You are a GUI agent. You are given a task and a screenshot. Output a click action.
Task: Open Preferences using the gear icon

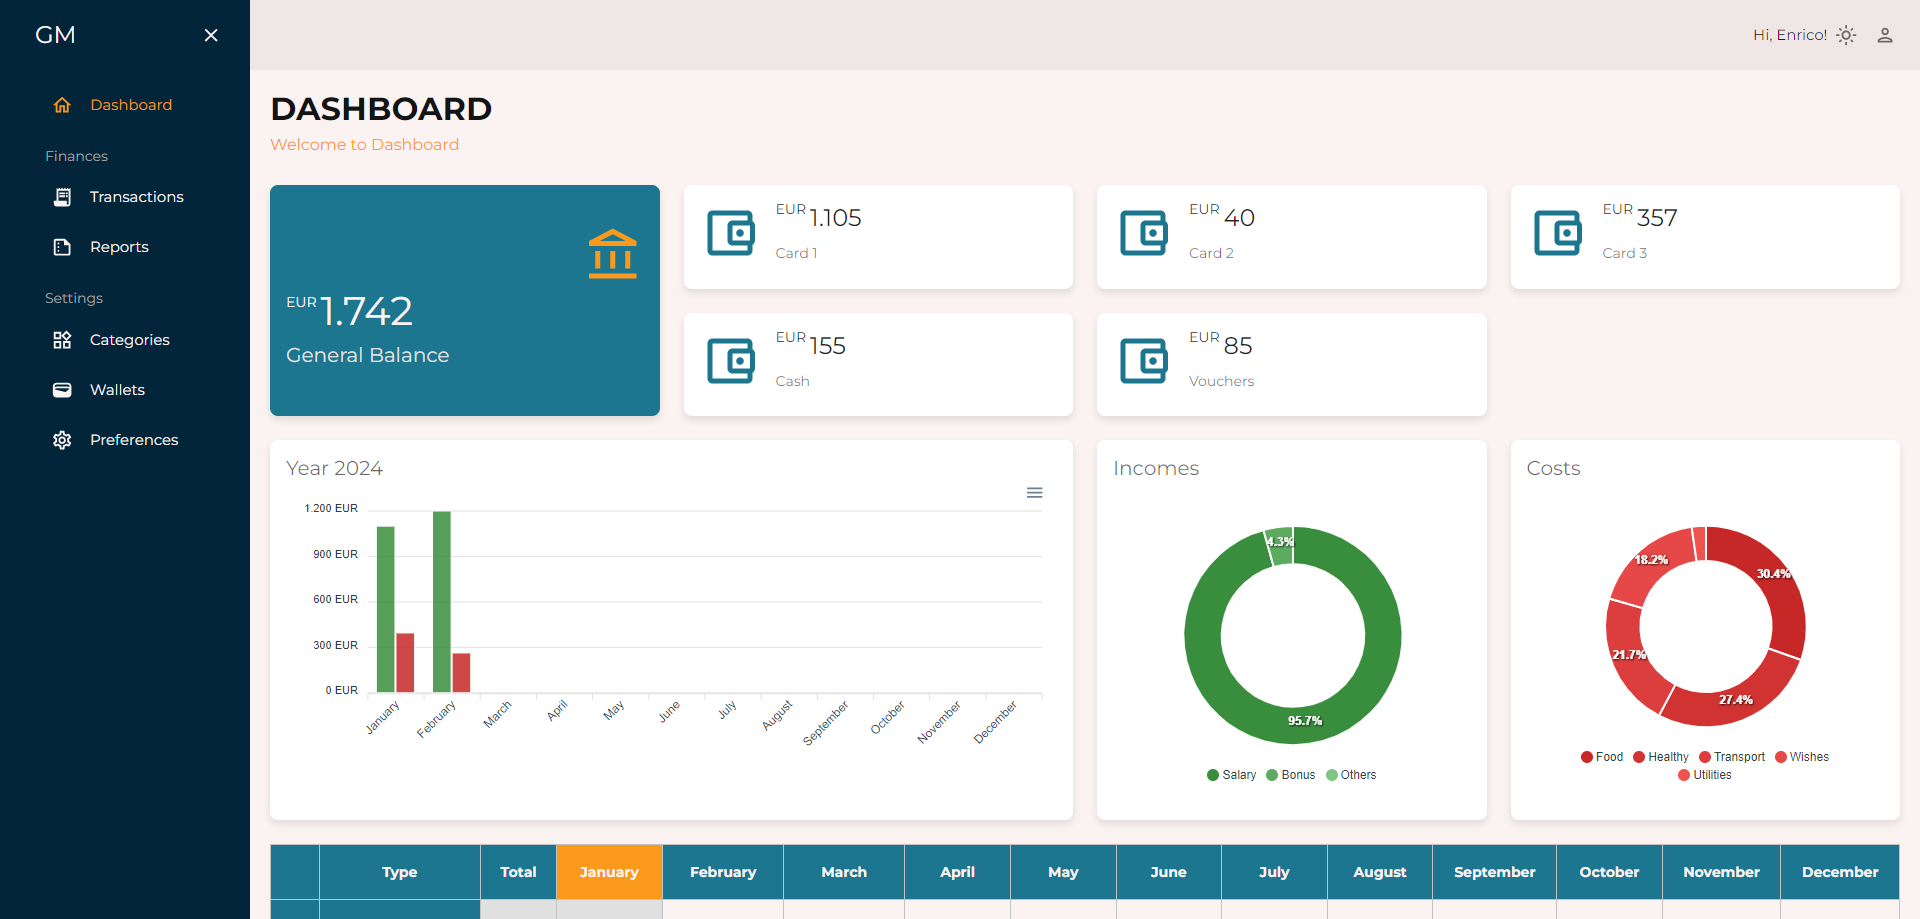click(62, 440)
